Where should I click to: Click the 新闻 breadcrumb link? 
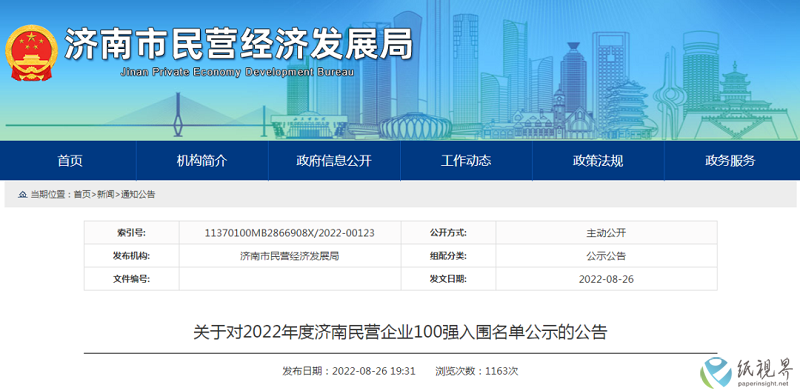coord(106,194)
